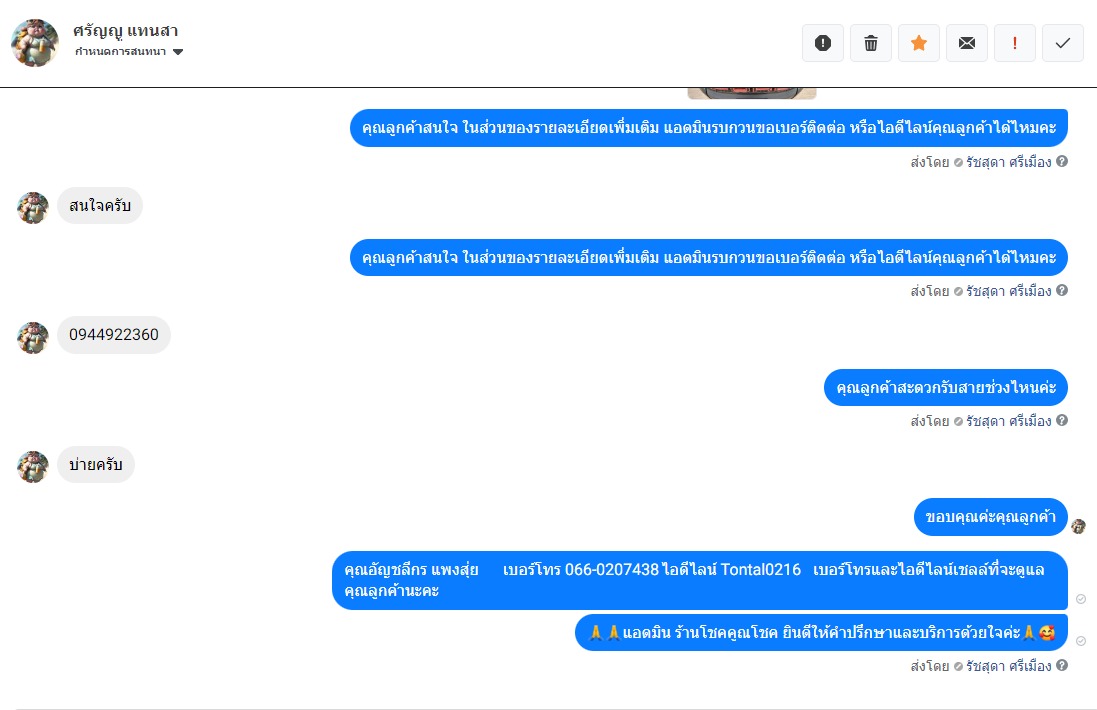The height and width of the screenshot is (710, 1097).
Task: Delete conversation using trash icon
Action: pos(871,43)
